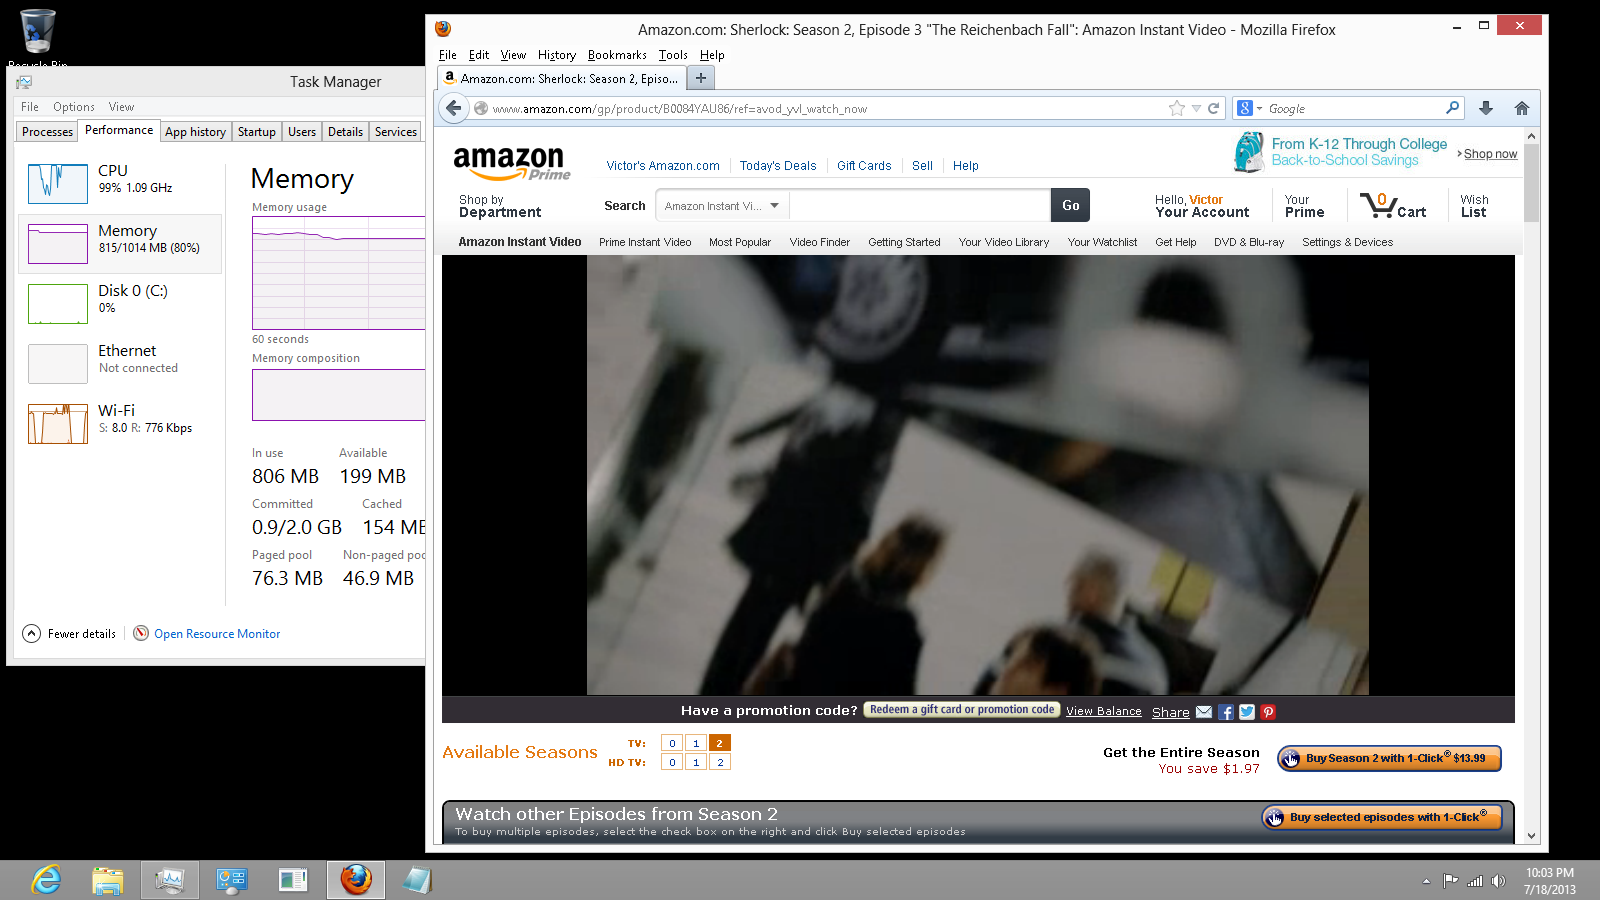Select TV season 1 box

pos(696,743)
